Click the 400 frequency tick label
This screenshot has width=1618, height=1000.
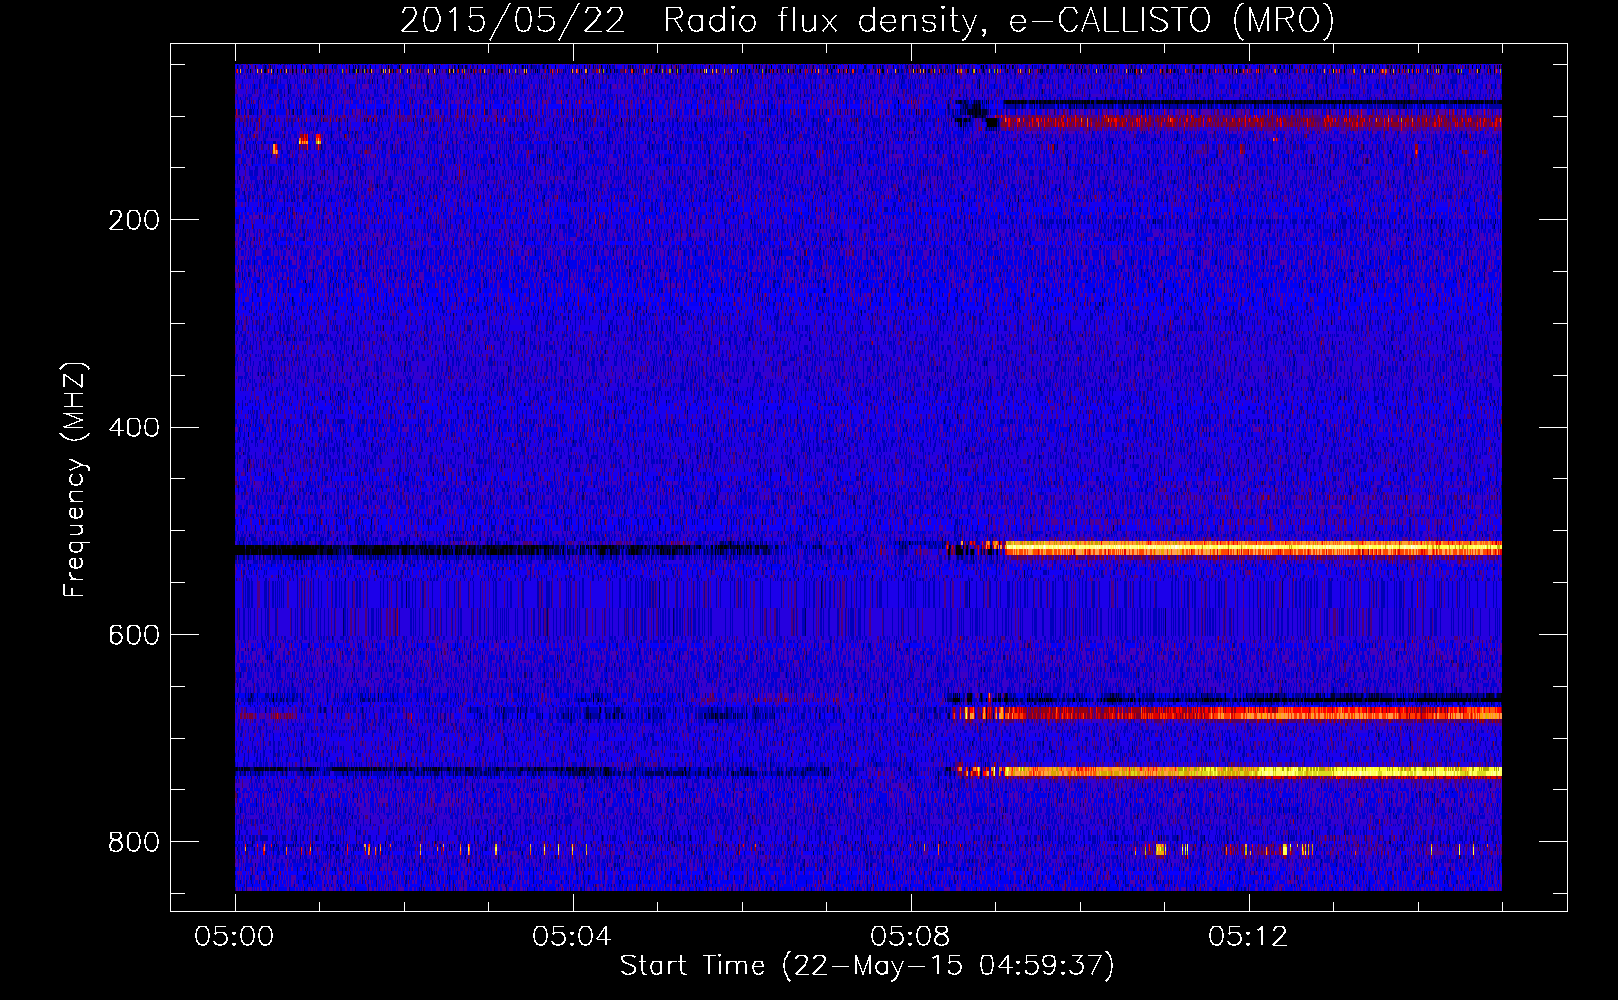(x=134, y=428)
